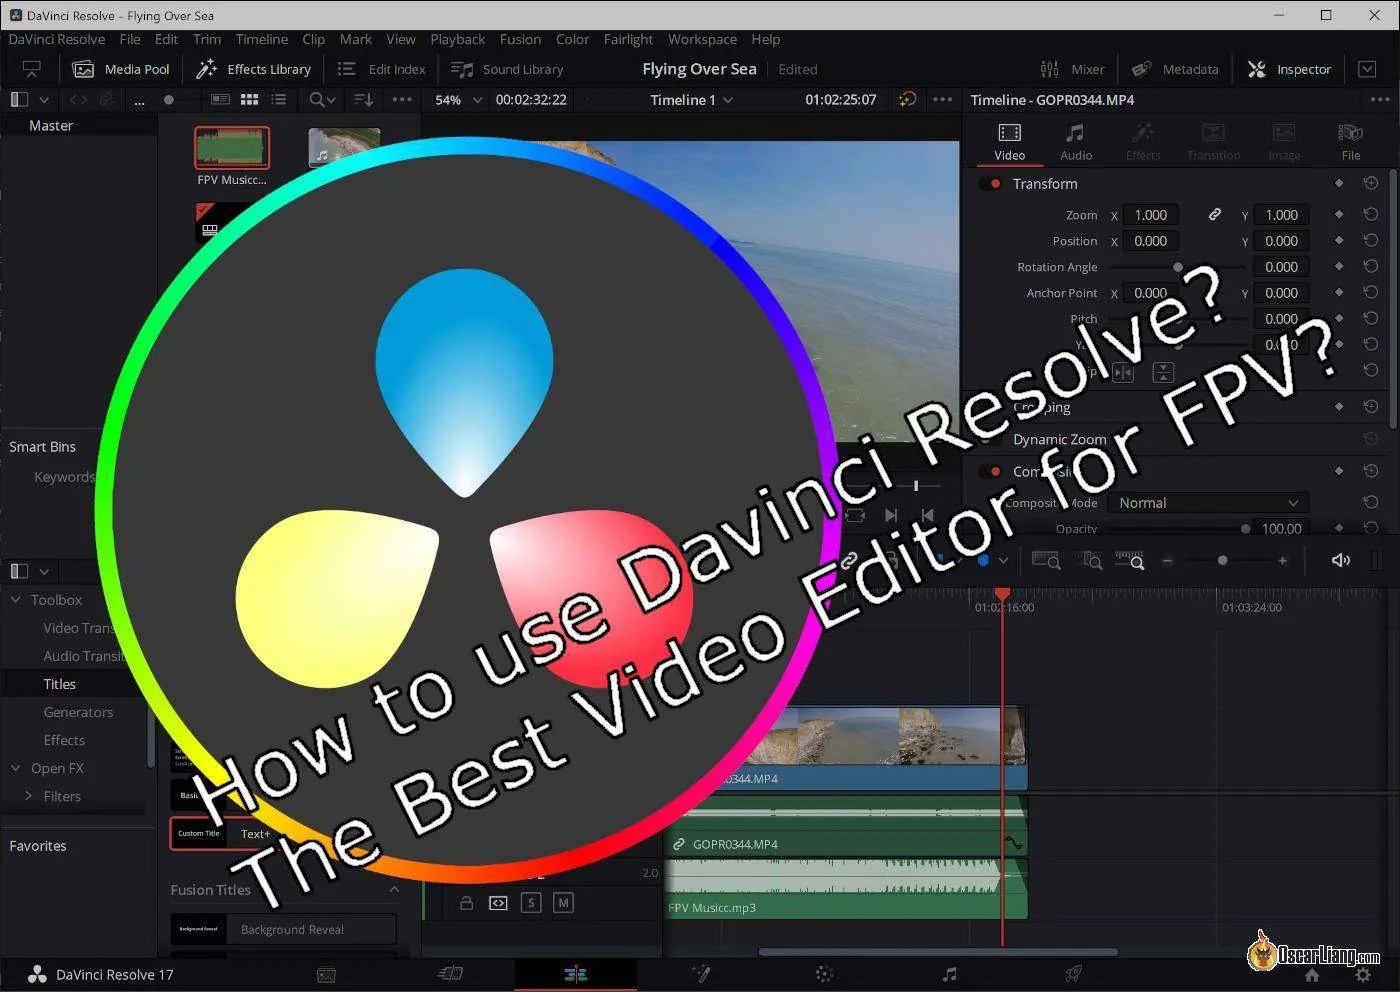Adjust the Opacity slider
The height and width of the screenshot is (992, 1400).
click(x=1245, y=529)
